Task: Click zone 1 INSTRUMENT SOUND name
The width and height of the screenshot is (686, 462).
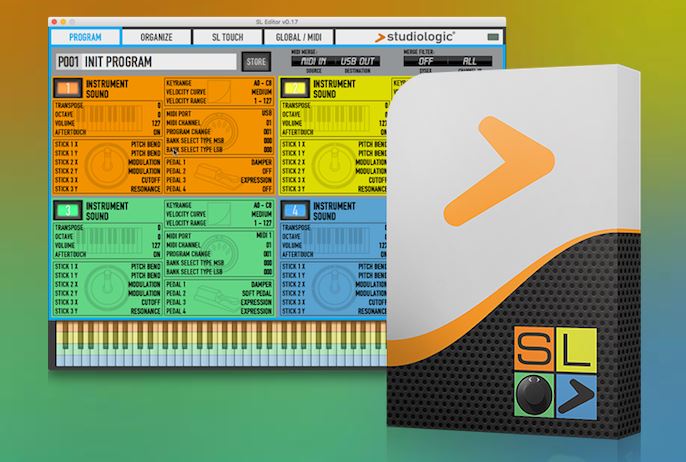Action: click(x=107, y=89)
